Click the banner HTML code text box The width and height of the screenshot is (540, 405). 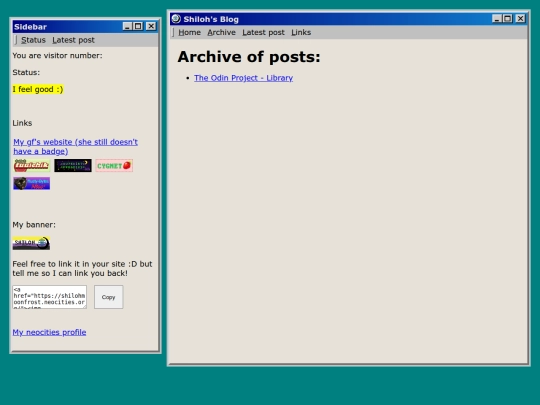click(x=50, y=297)
